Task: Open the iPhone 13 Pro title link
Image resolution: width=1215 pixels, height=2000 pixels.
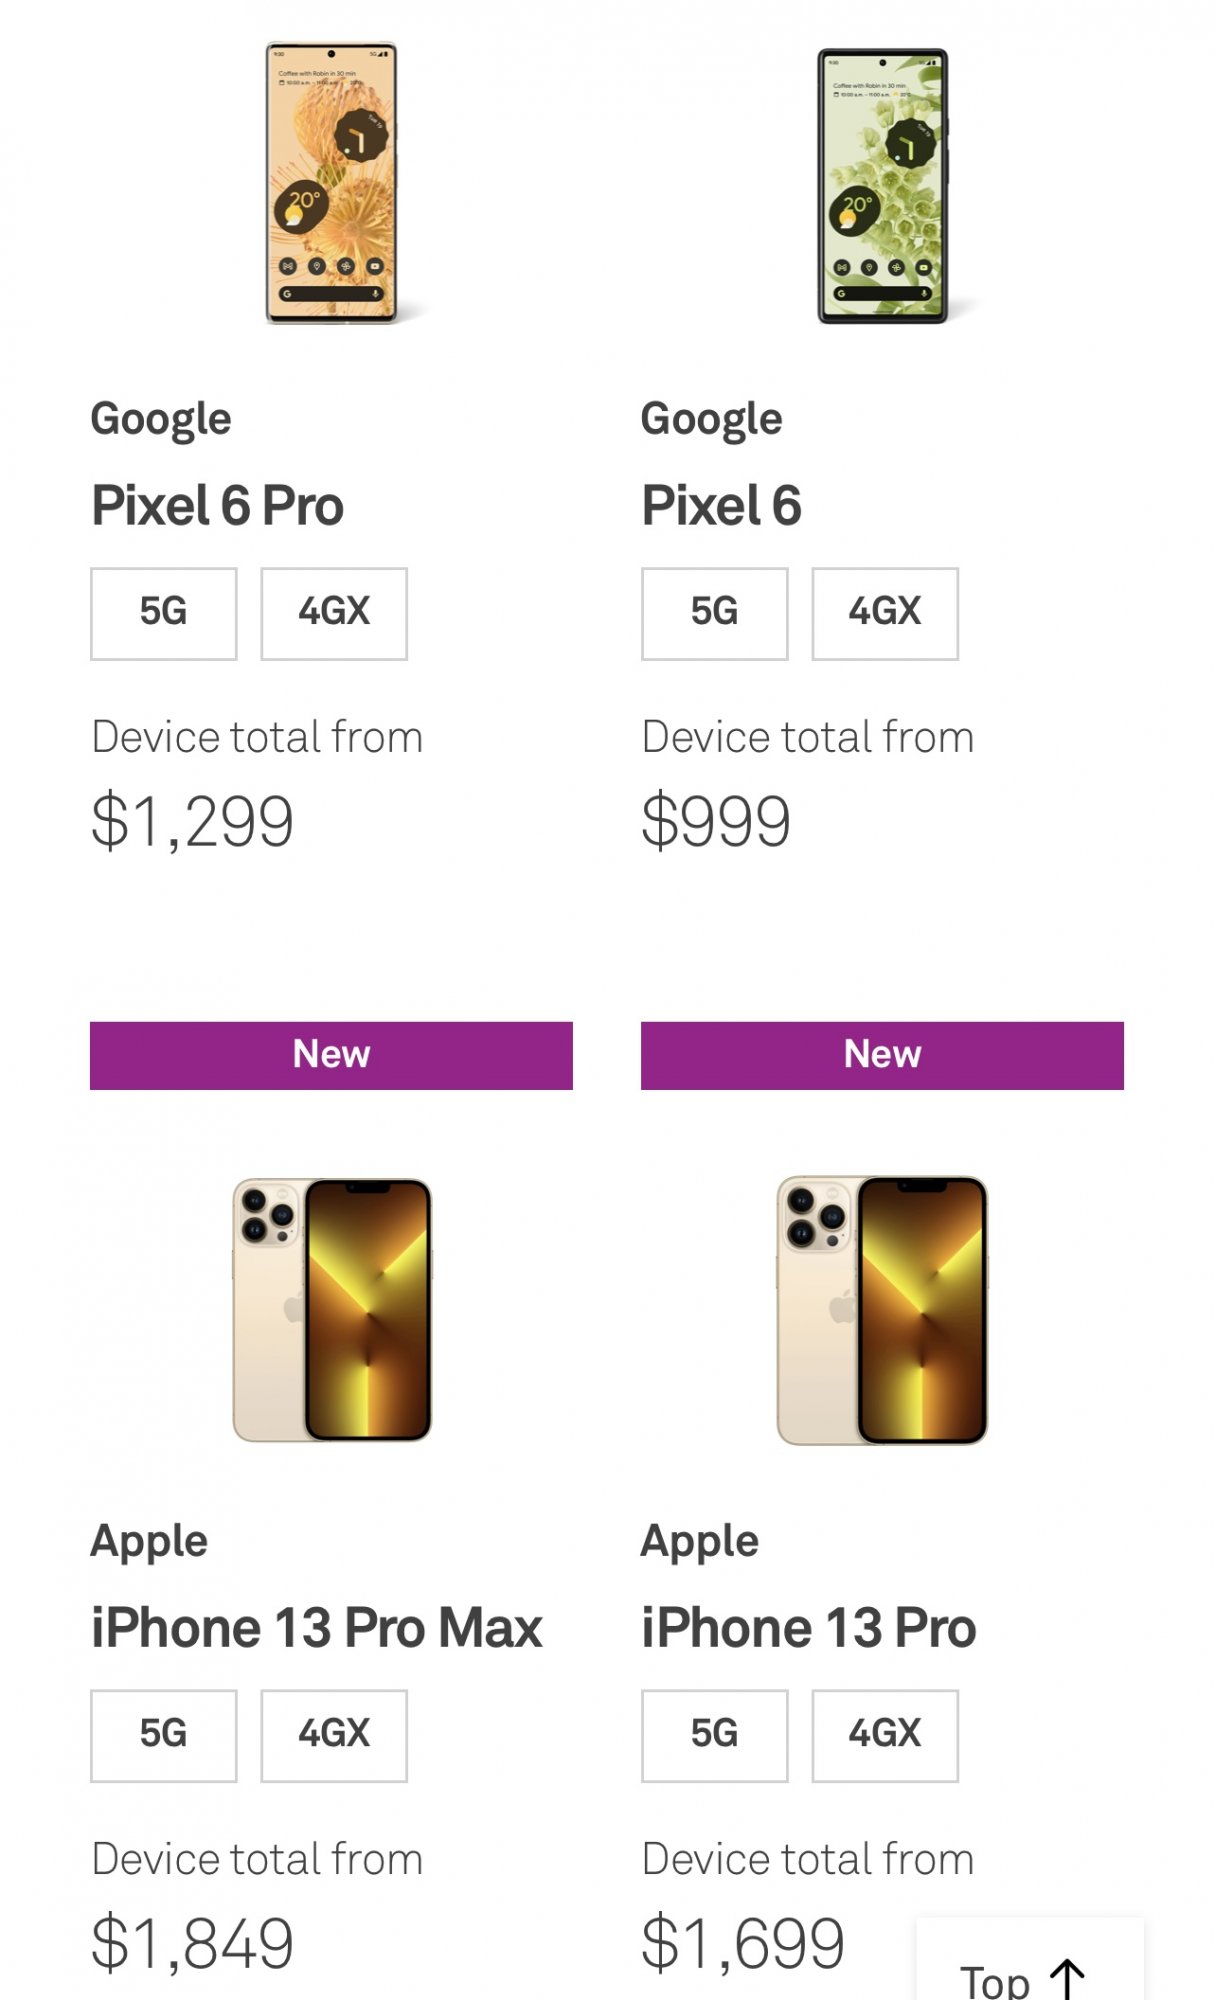Action: coord(808,1628)
